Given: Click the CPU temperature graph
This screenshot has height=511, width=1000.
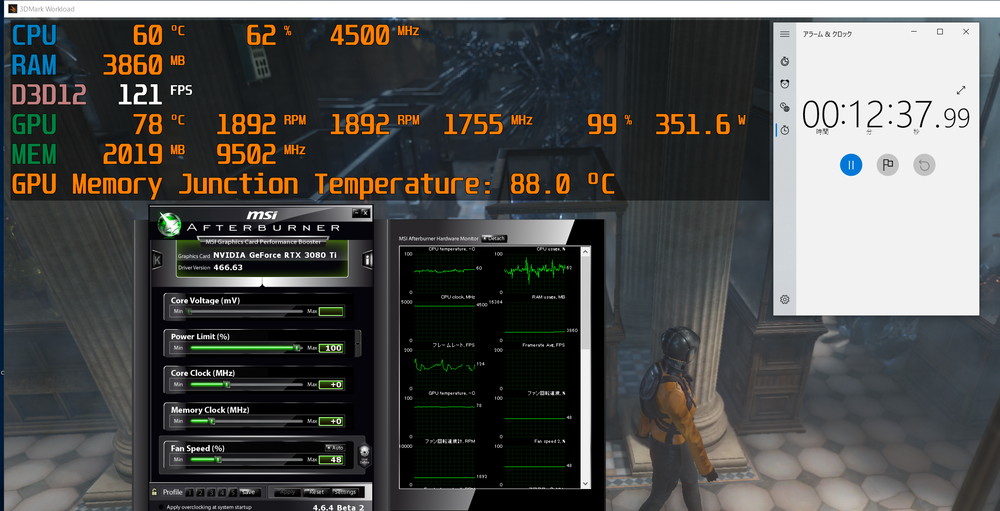Looking at the screenshot, I should [x=445, y=271].
